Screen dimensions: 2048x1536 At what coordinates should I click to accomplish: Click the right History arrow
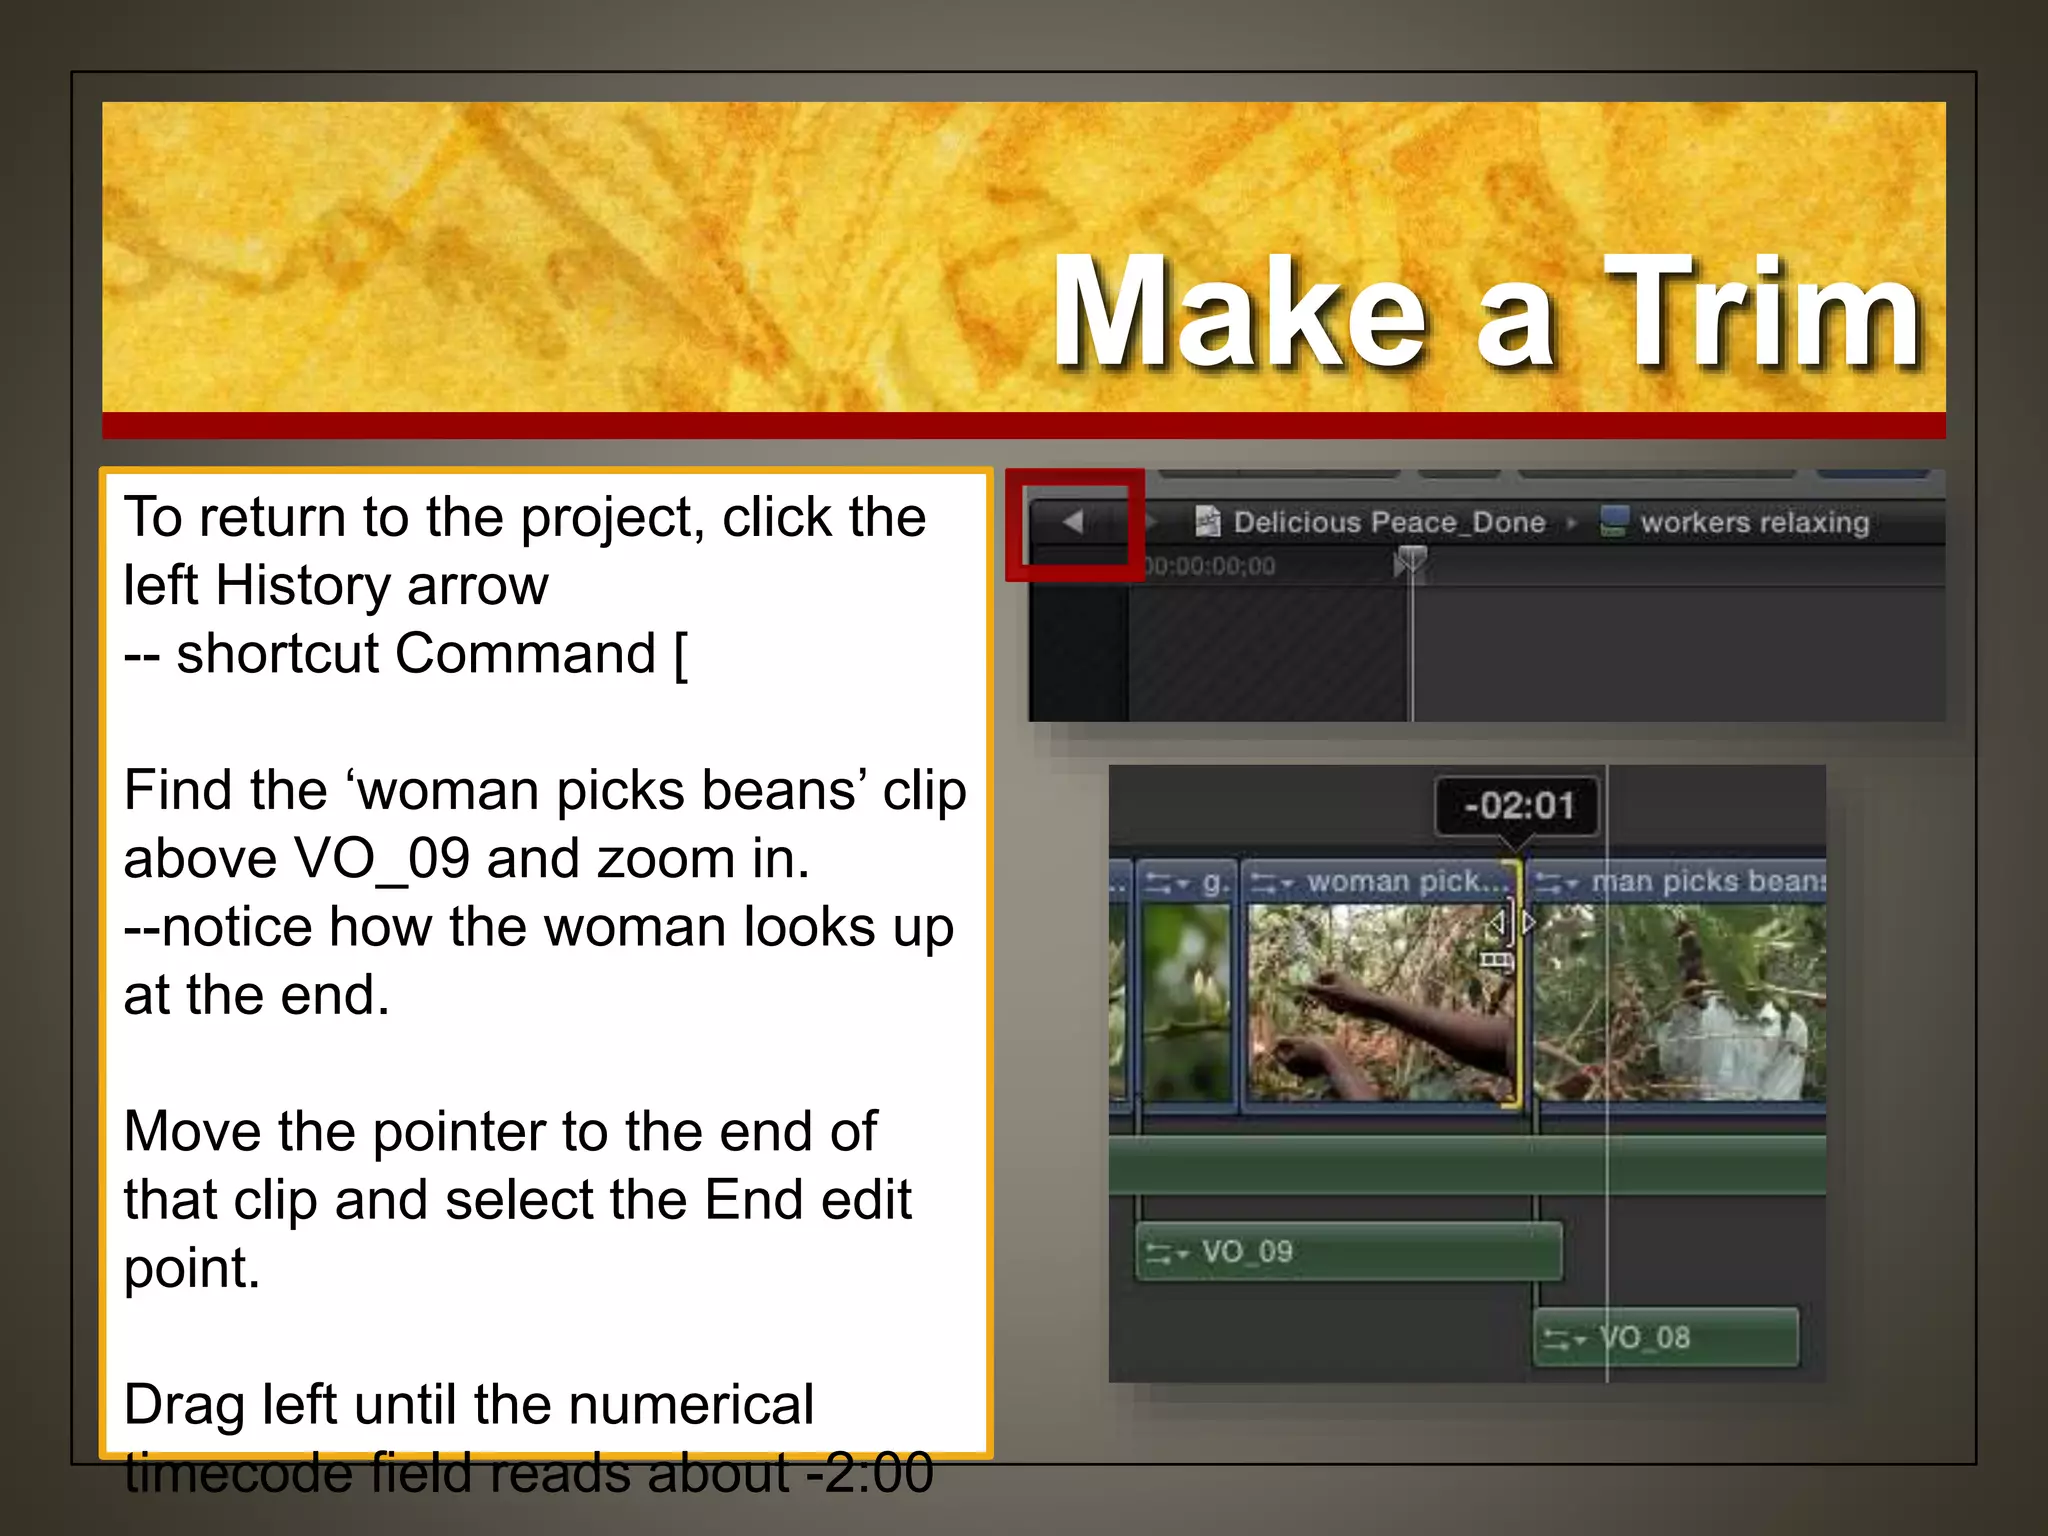pyautogui.click(x=1151, y=521)
